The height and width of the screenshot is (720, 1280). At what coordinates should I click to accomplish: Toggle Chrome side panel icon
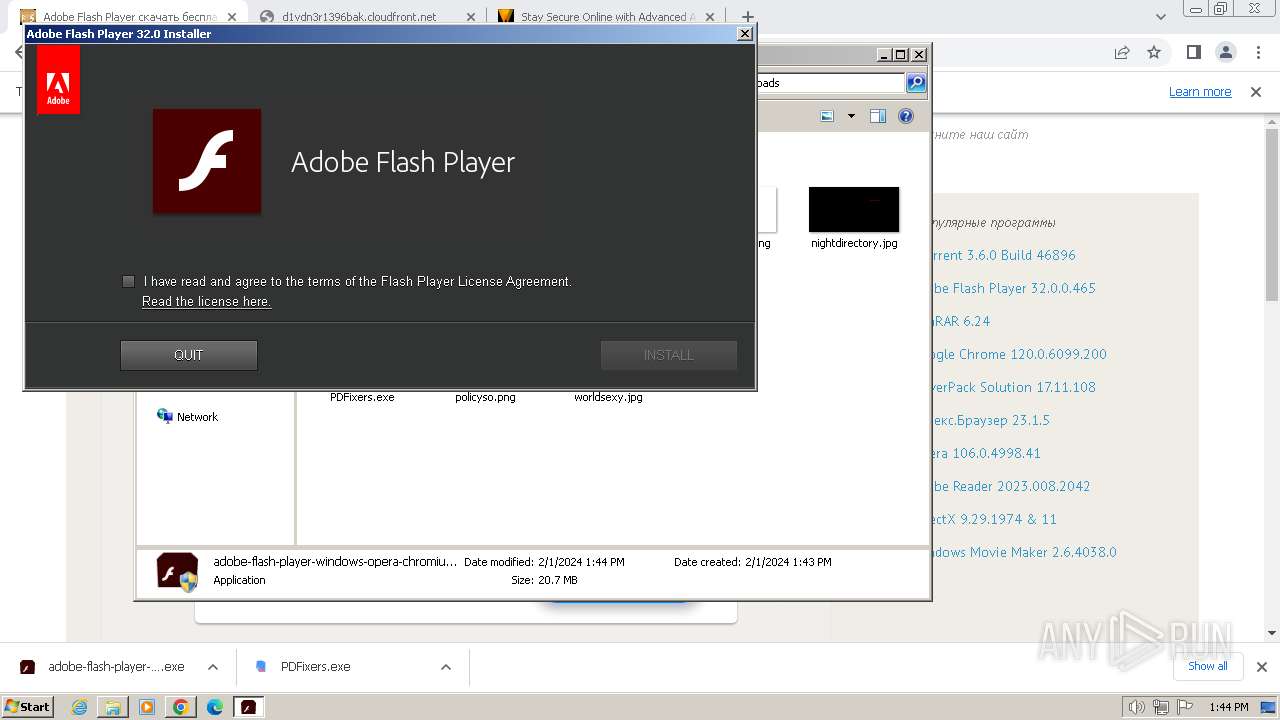click(x=1193, y=52)
